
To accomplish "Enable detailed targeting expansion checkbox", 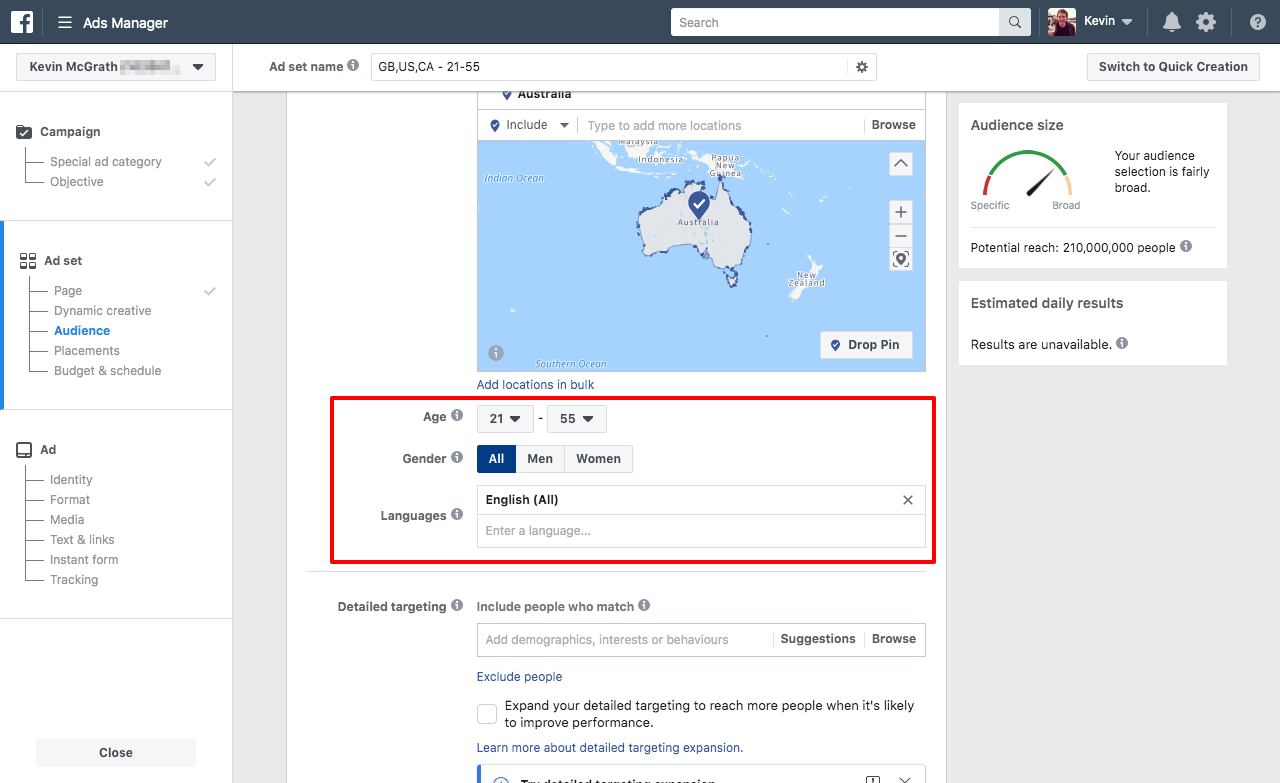I will 487,713.
